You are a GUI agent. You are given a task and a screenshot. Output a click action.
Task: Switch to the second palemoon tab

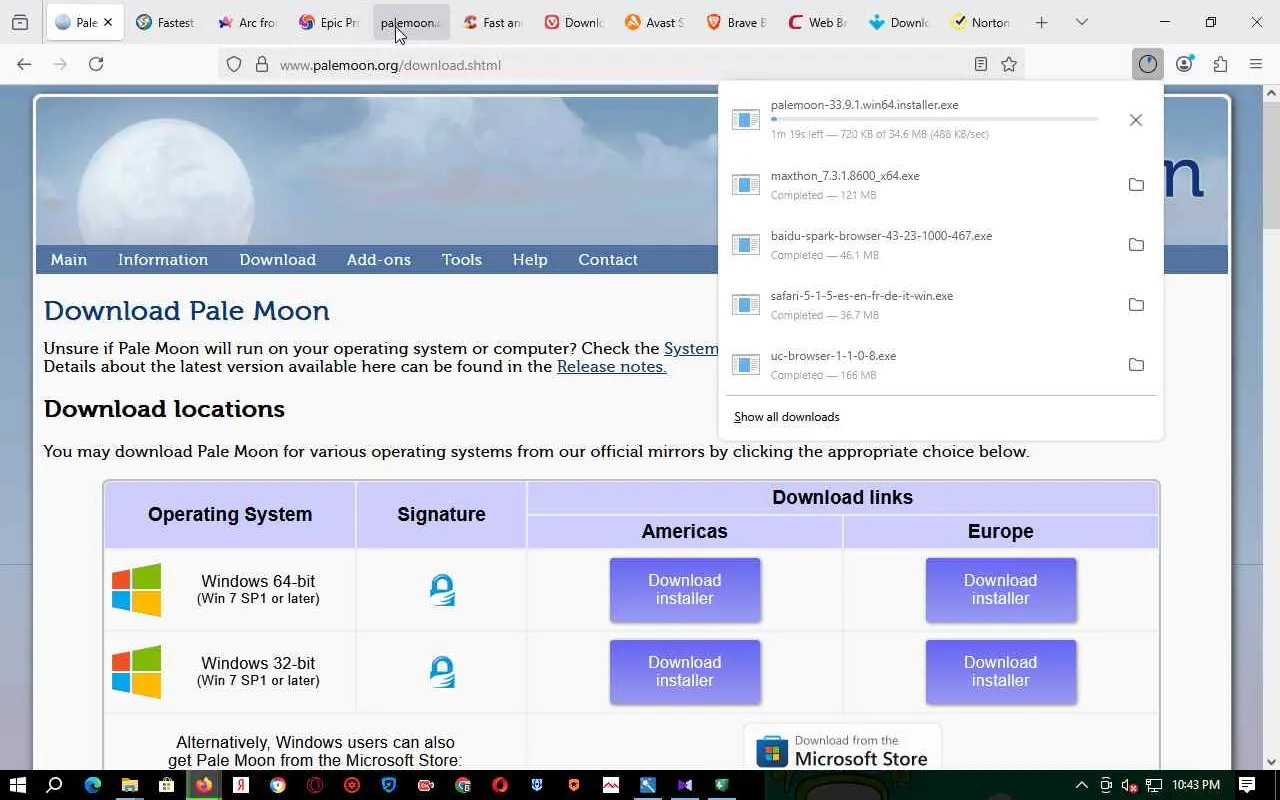pyautogui.click(x=411, y=22)
